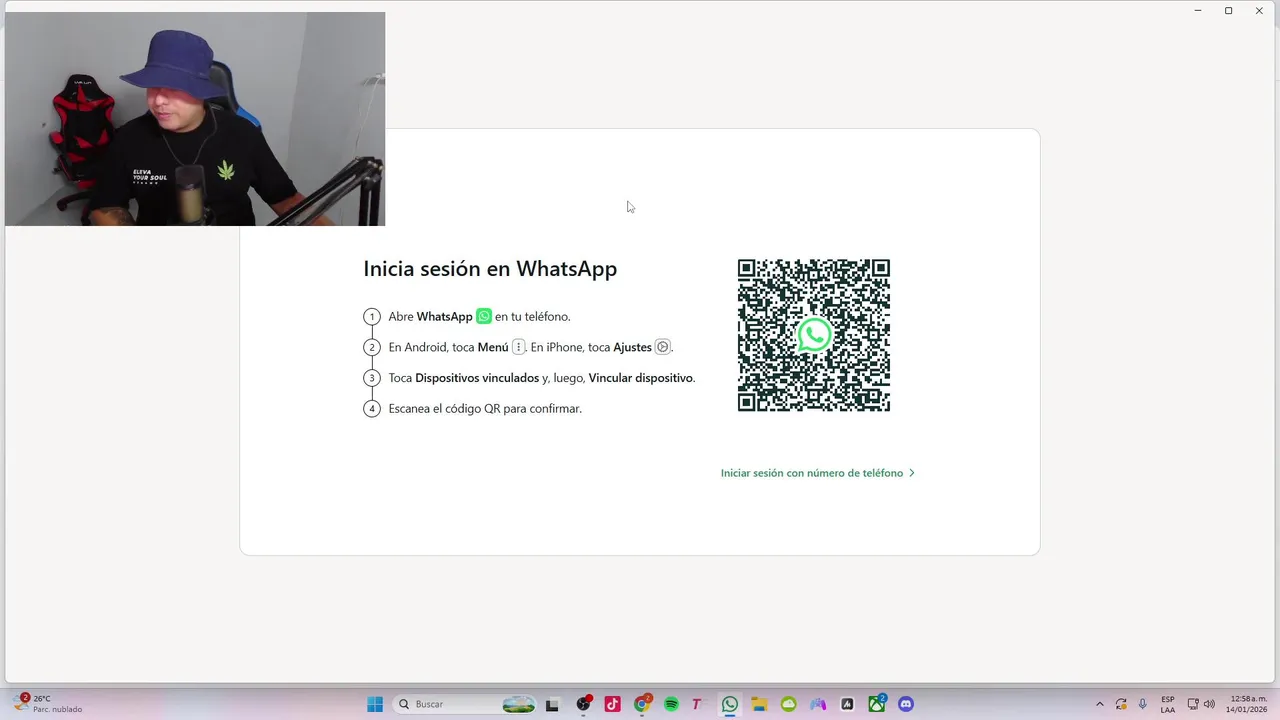Open File Explorer from the taskbar
This screenshot has width=1280, height=720.
click(x=759, y=704)
